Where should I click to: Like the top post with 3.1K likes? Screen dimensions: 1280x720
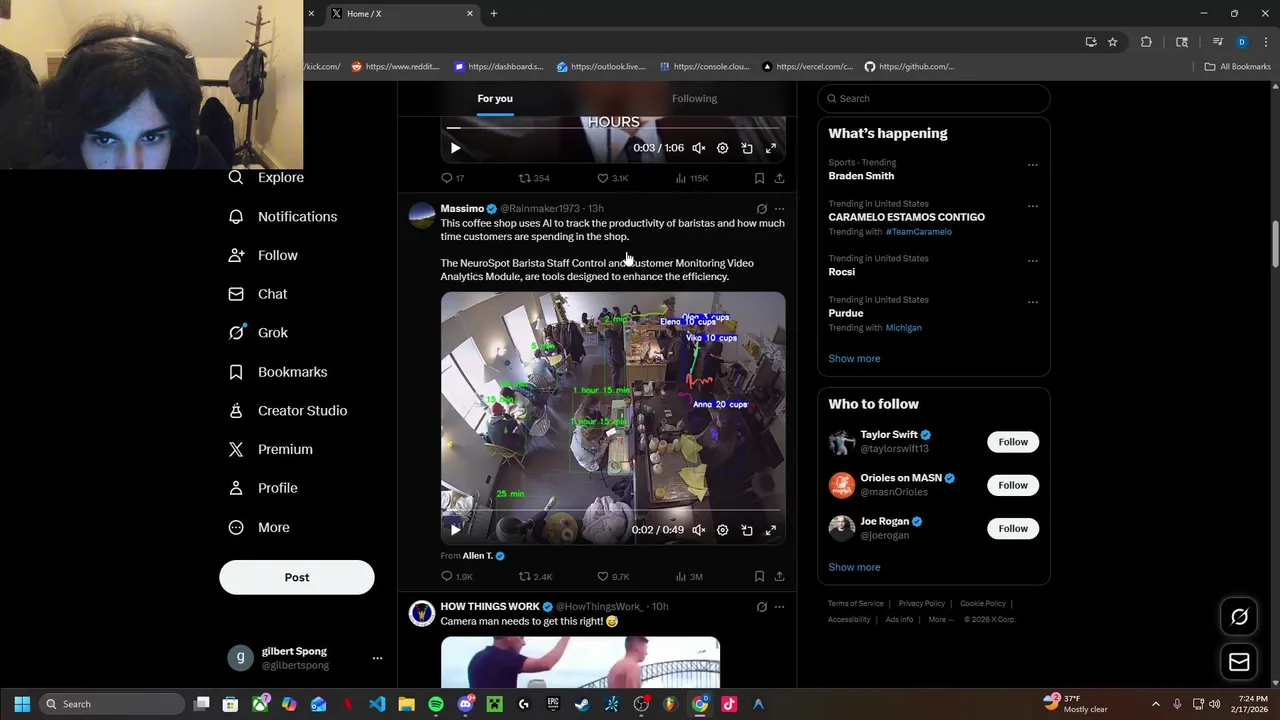tap(612, 178)
